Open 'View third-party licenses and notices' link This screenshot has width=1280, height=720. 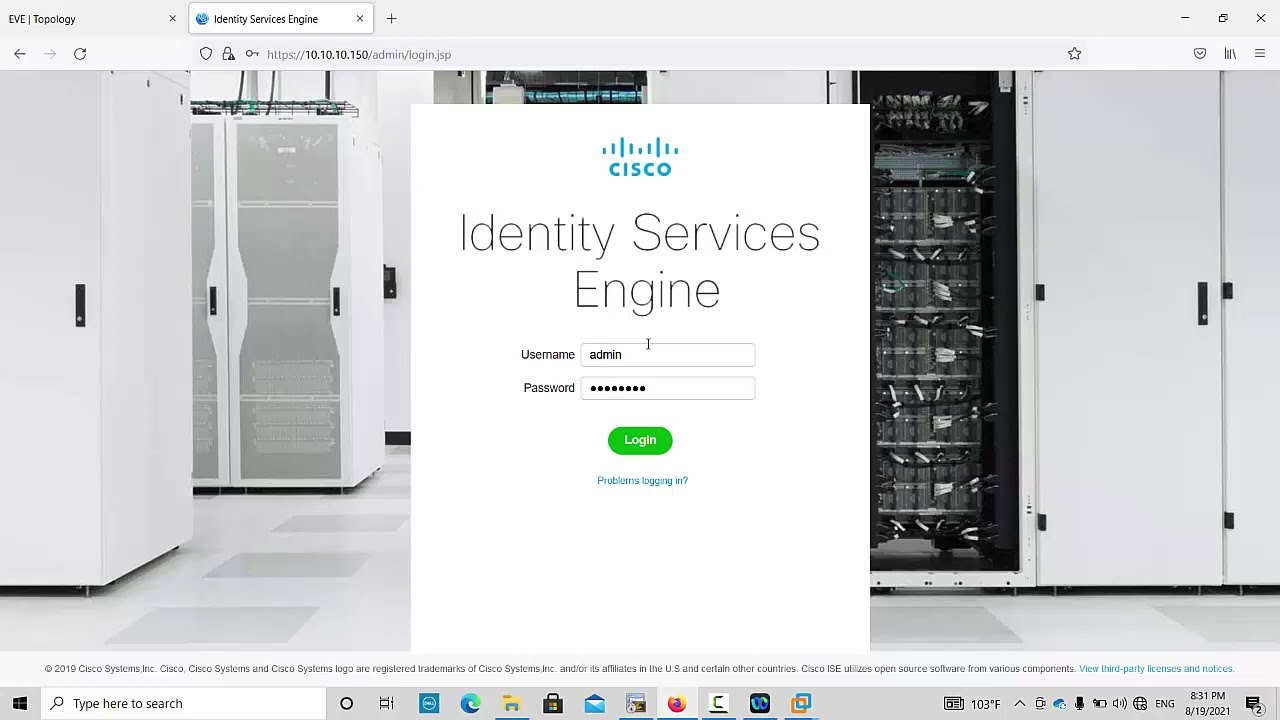click(x=1156, y=669)
